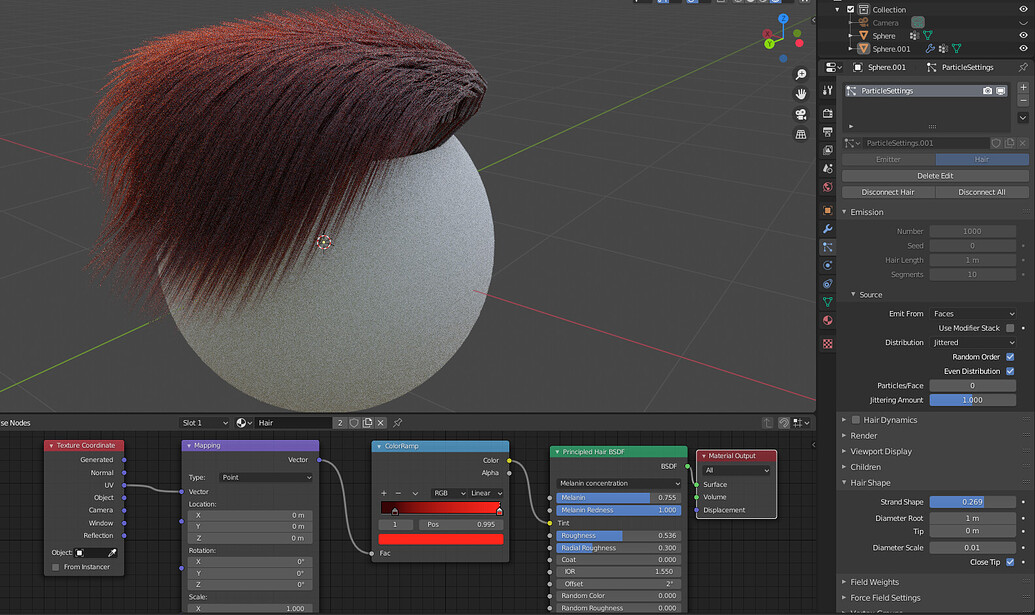This screenshot has width=1035, height=615.
Task: Toggle camera view icon in viewport sidebar
Action: [x=800, y=114]
